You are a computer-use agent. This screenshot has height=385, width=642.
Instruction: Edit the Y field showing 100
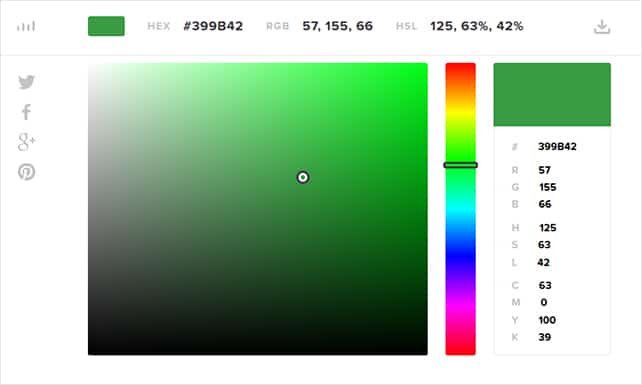547,320
